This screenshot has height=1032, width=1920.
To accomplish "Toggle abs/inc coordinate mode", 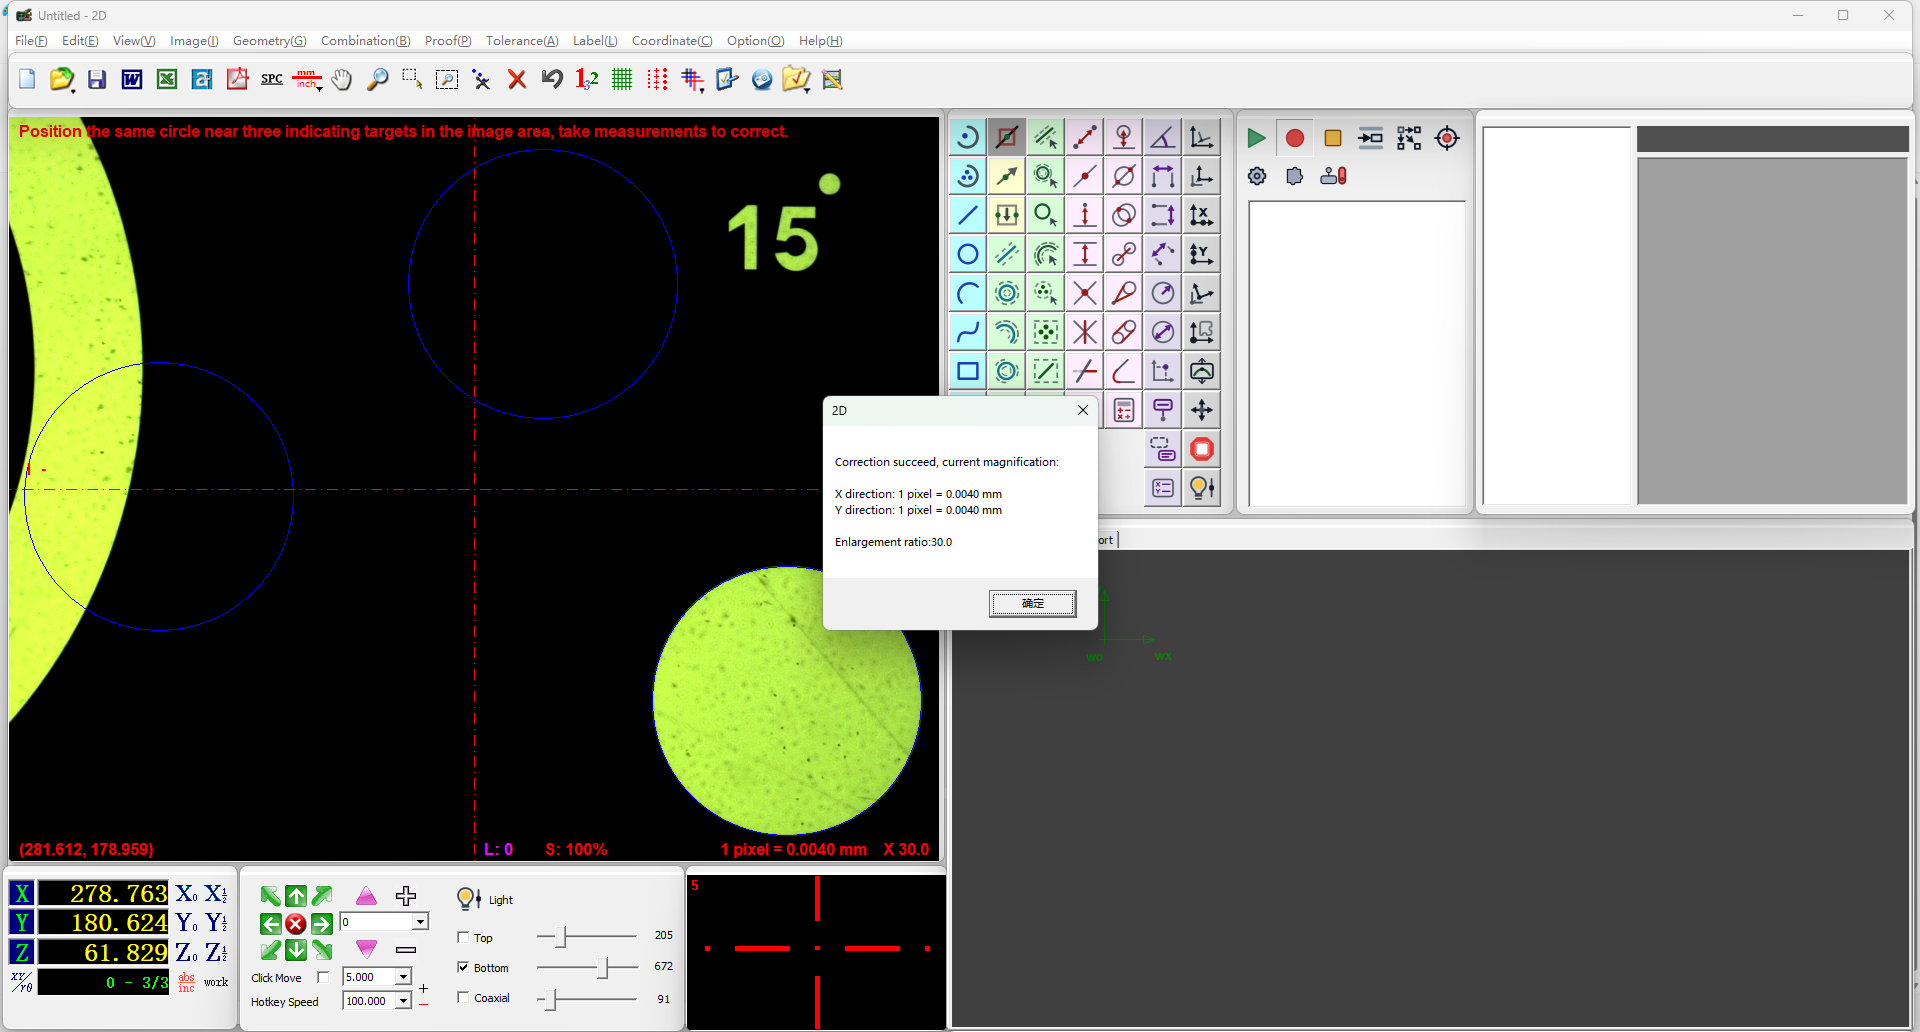I will pyautogui.click(x=187, y=982).
